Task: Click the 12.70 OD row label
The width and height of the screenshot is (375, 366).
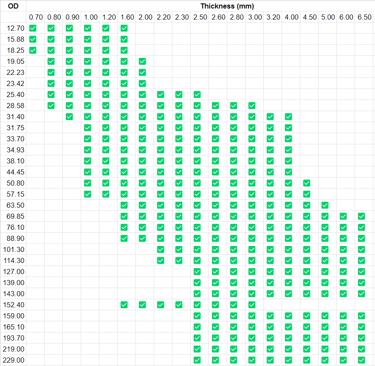Action: pyautogui.click(x=15, y=28)
